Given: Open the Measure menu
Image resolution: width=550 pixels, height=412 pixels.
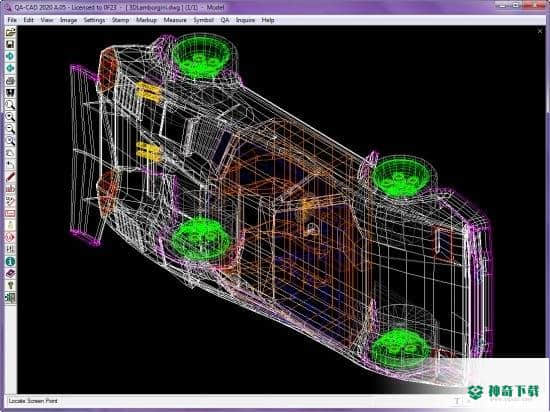Looking at the screenshot, I should [x=175, y=20].
